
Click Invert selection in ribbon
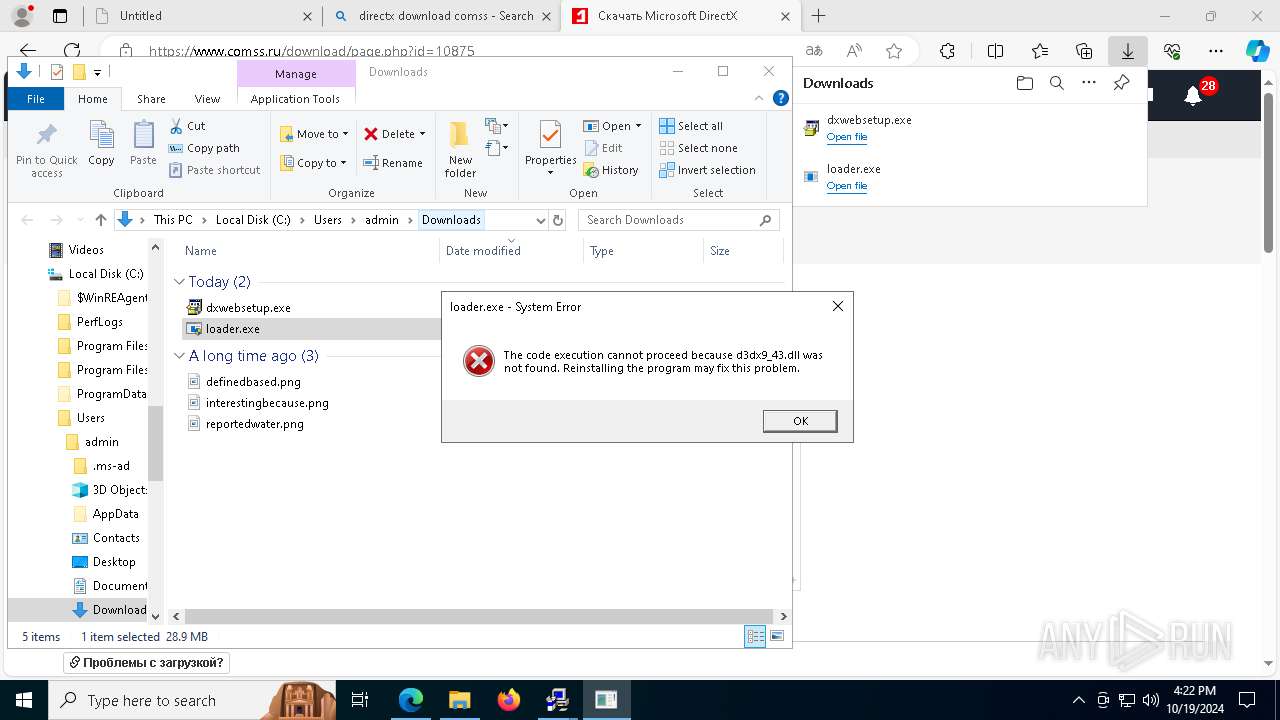[x=707, y=170]
